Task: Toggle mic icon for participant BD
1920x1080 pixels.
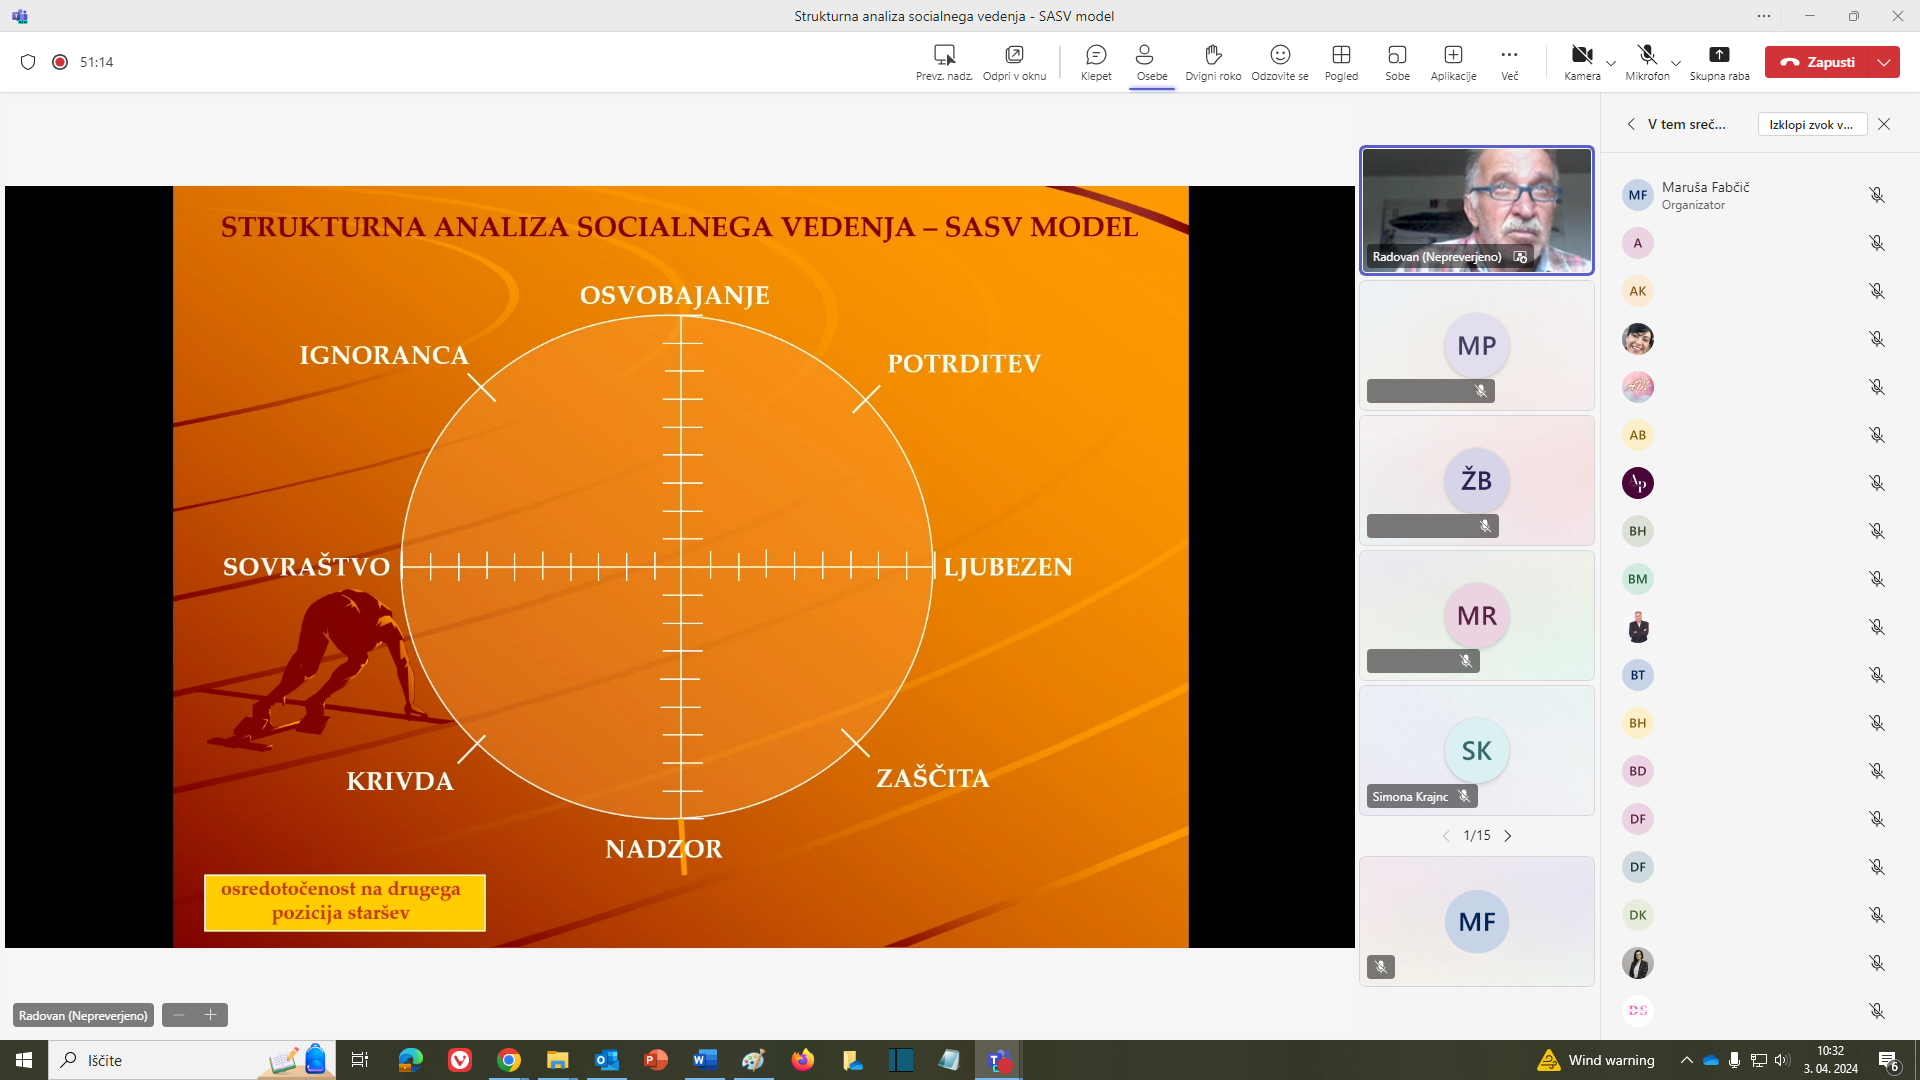Action: 1877,771
